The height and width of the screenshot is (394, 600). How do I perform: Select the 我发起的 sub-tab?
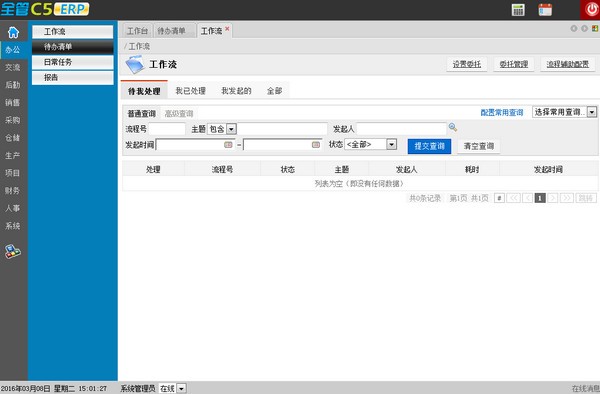[x=236, y=91]
